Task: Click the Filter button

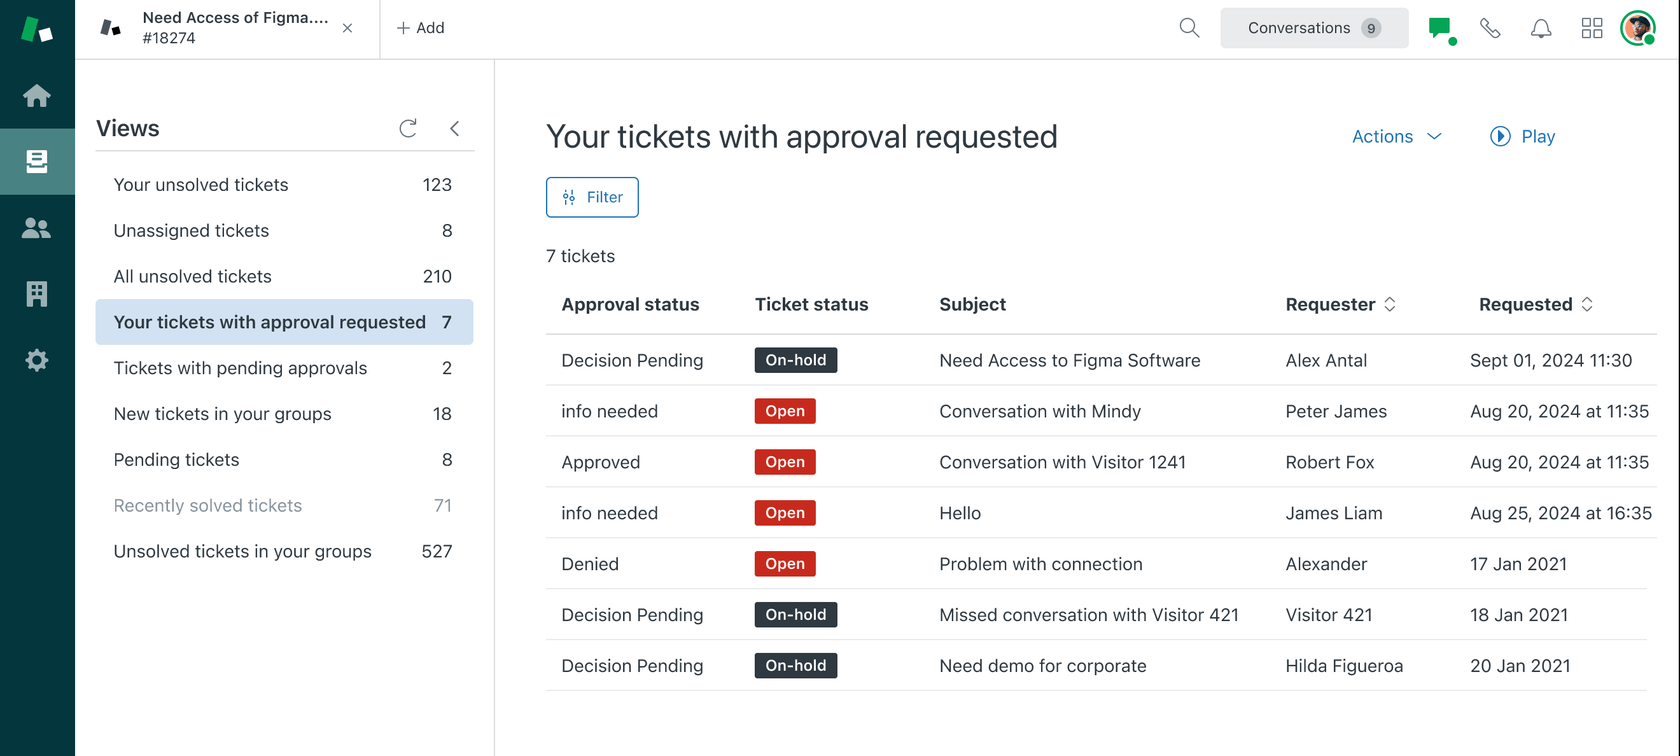Action: click(x=592, y=197)
